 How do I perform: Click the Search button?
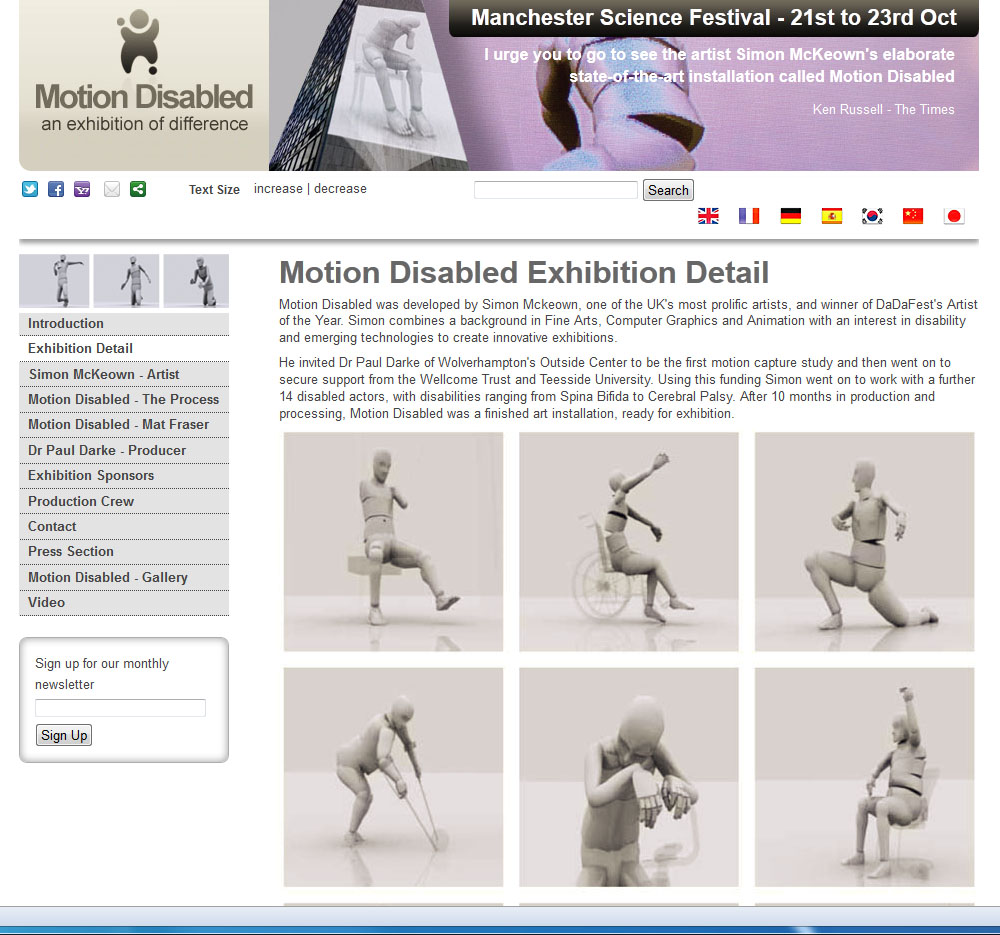[668, 190]
